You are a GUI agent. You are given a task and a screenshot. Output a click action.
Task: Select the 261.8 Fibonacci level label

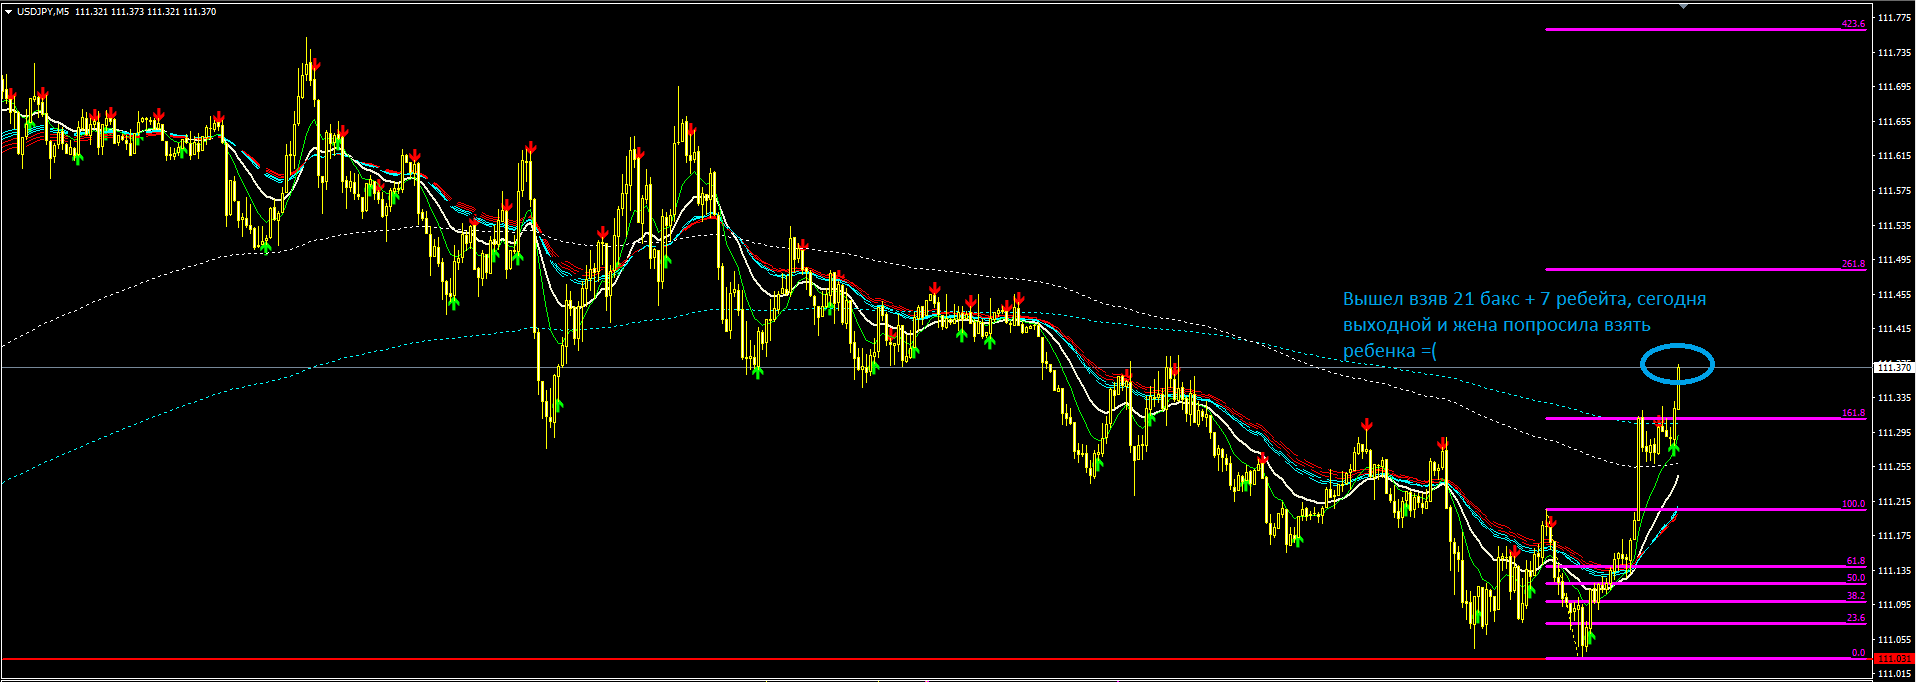pyautogui.click(x=1853, y=264)
